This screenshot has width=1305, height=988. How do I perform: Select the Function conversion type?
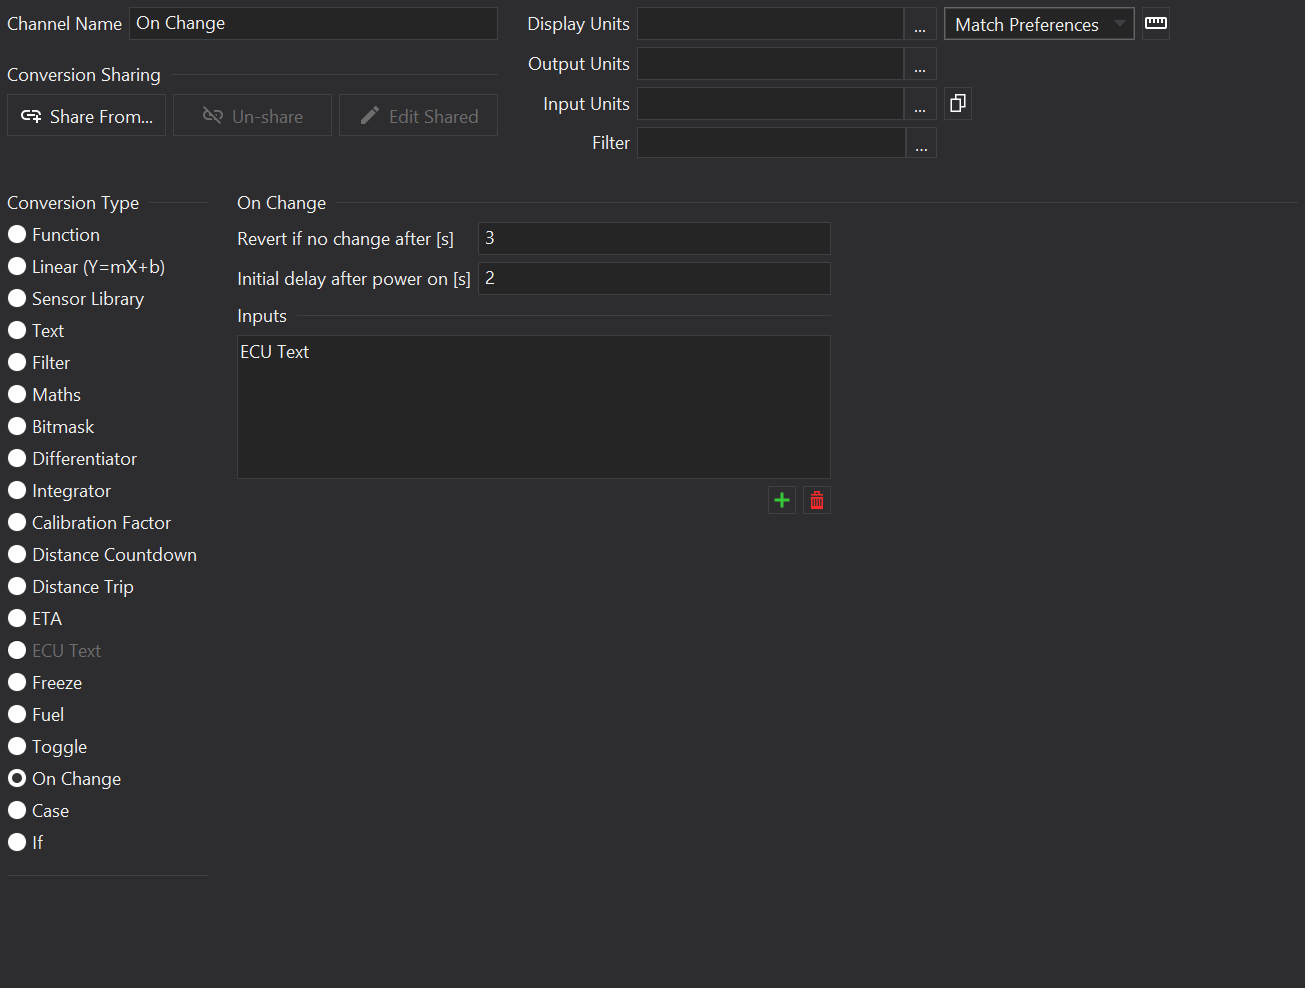(x=17, y=235)
